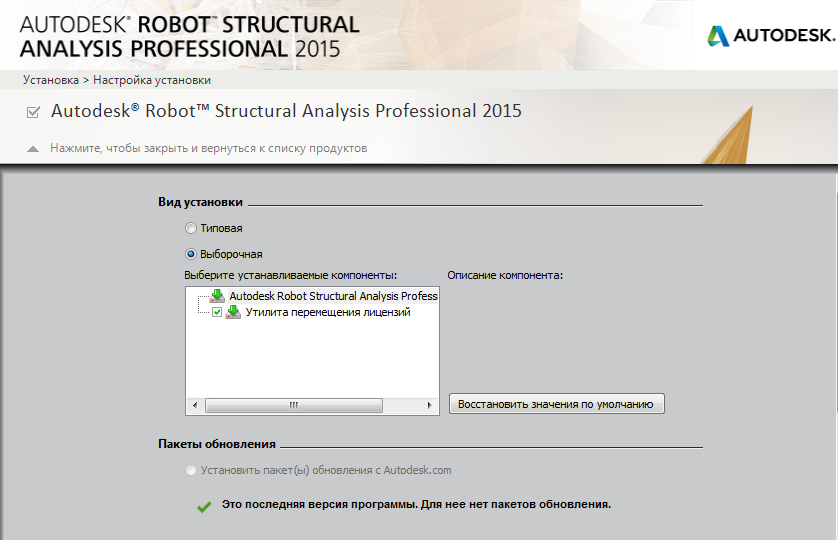This screenshot has width=838, height=540.
Task: Select Установить пакет(ы) обновления radio option
Action: click(191, 470)
